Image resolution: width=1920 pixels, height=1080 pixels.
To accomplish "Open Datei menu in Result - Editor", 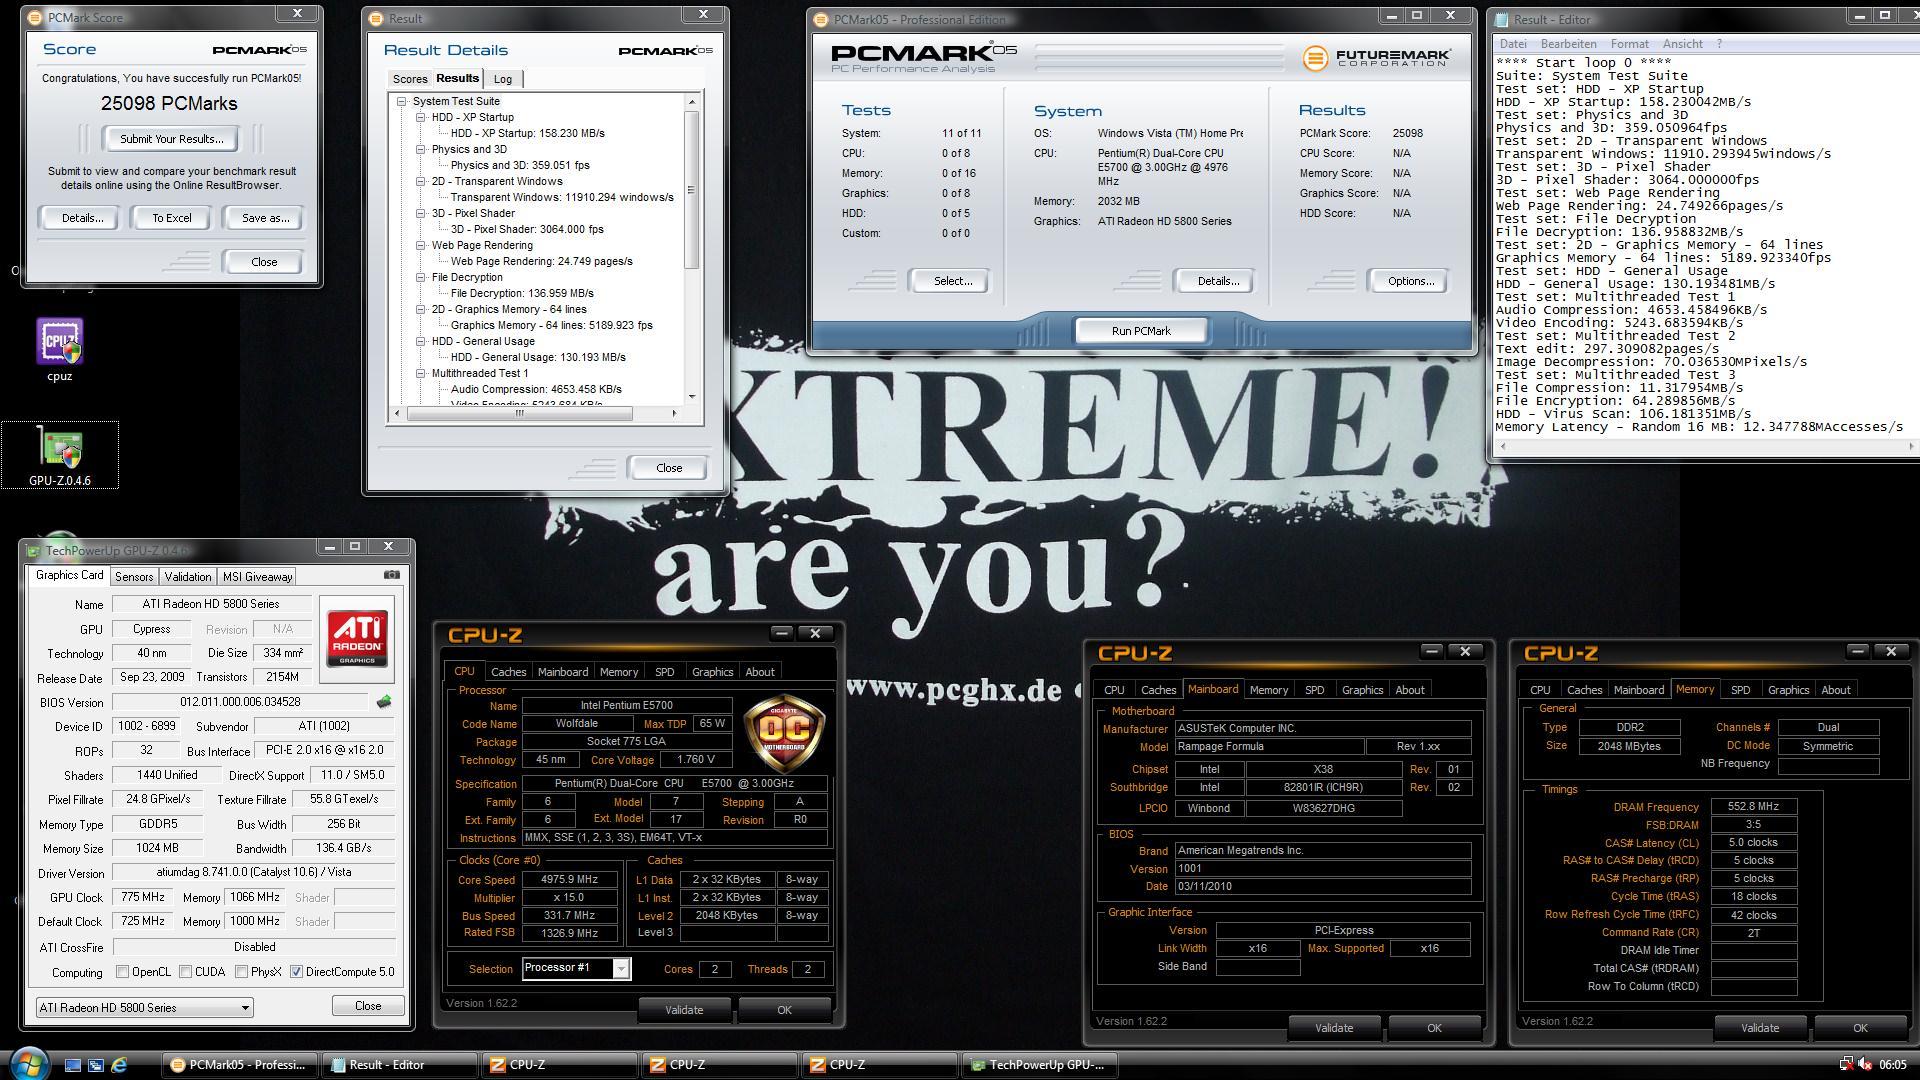I will 1513,44.
